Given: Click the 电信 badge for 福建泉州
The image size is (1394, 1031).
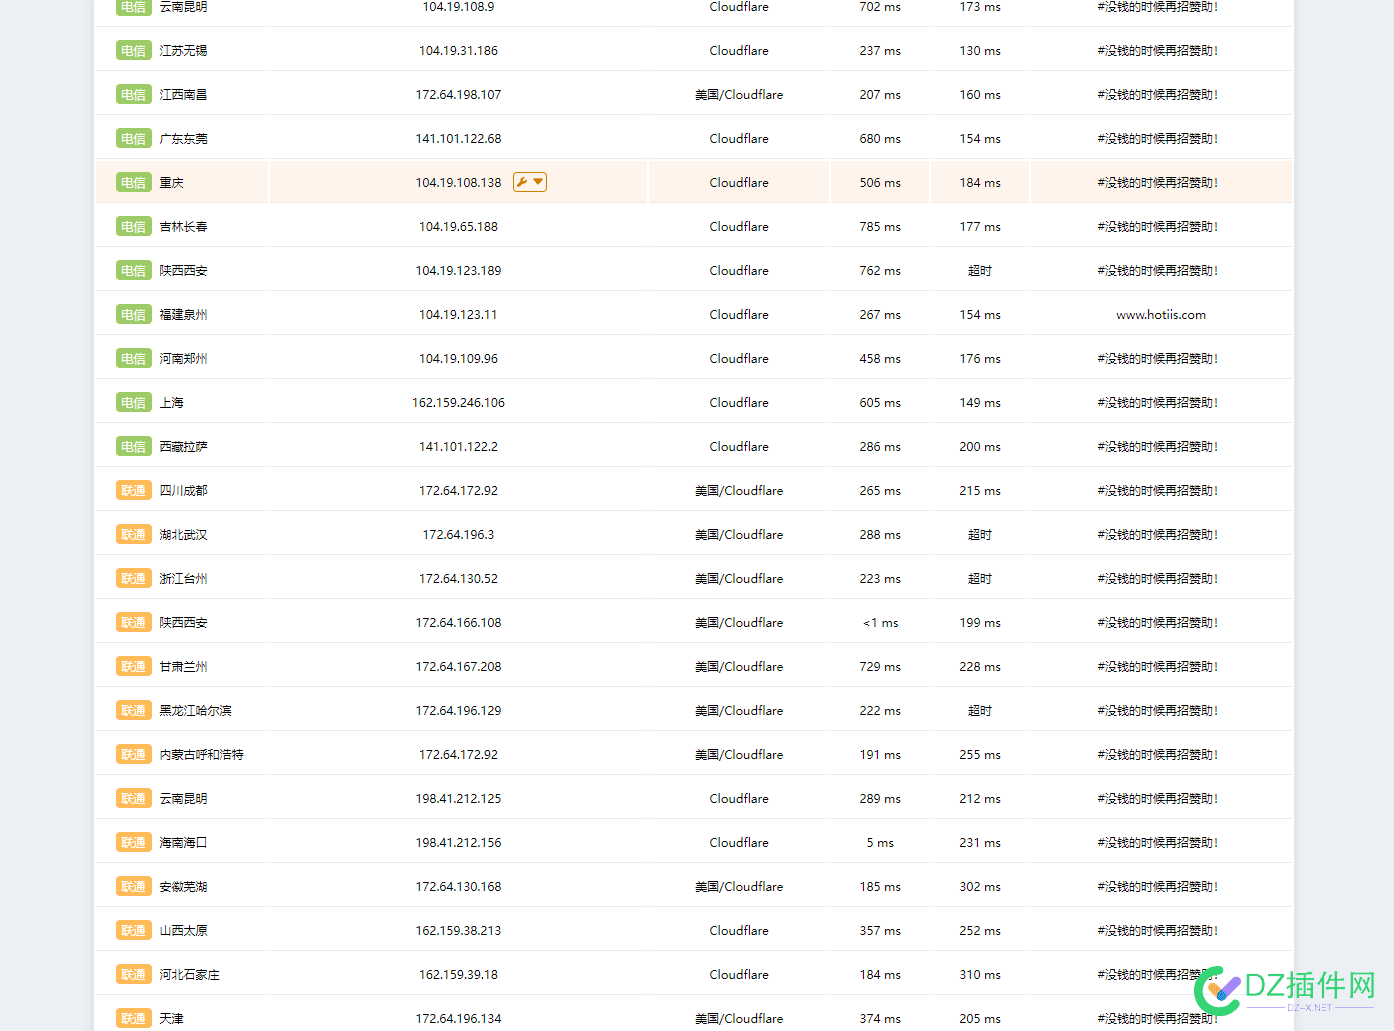Looking at the screenshot, I should [x=134, y=315].
